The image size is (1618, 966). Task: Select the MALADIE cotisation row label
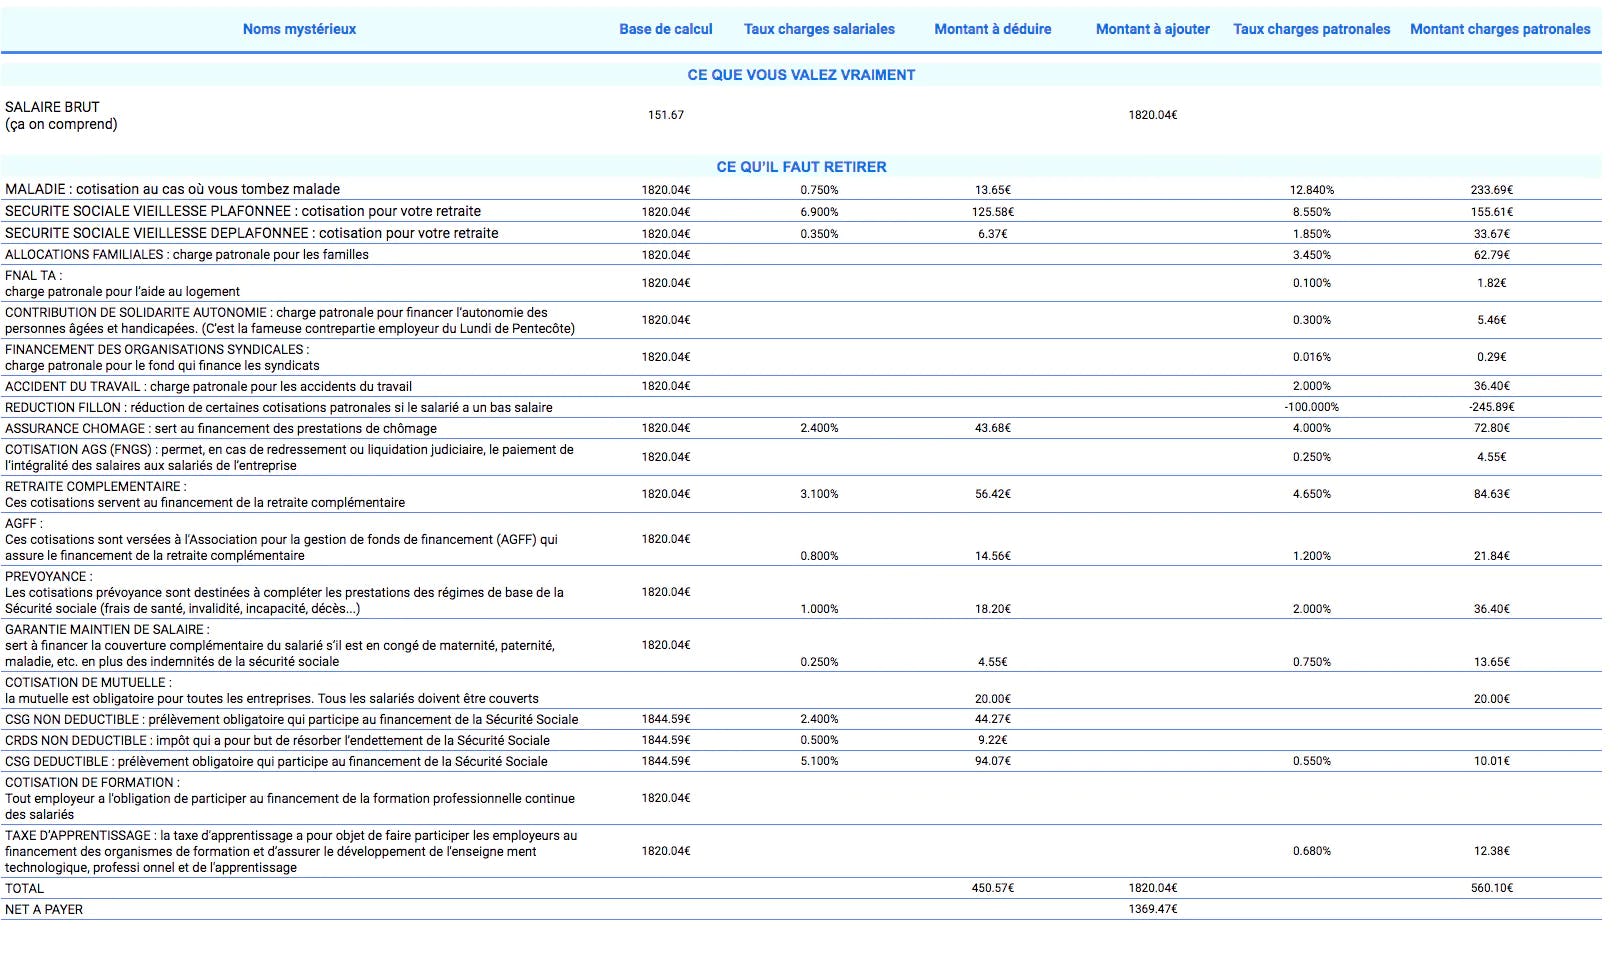pos(172,189)
